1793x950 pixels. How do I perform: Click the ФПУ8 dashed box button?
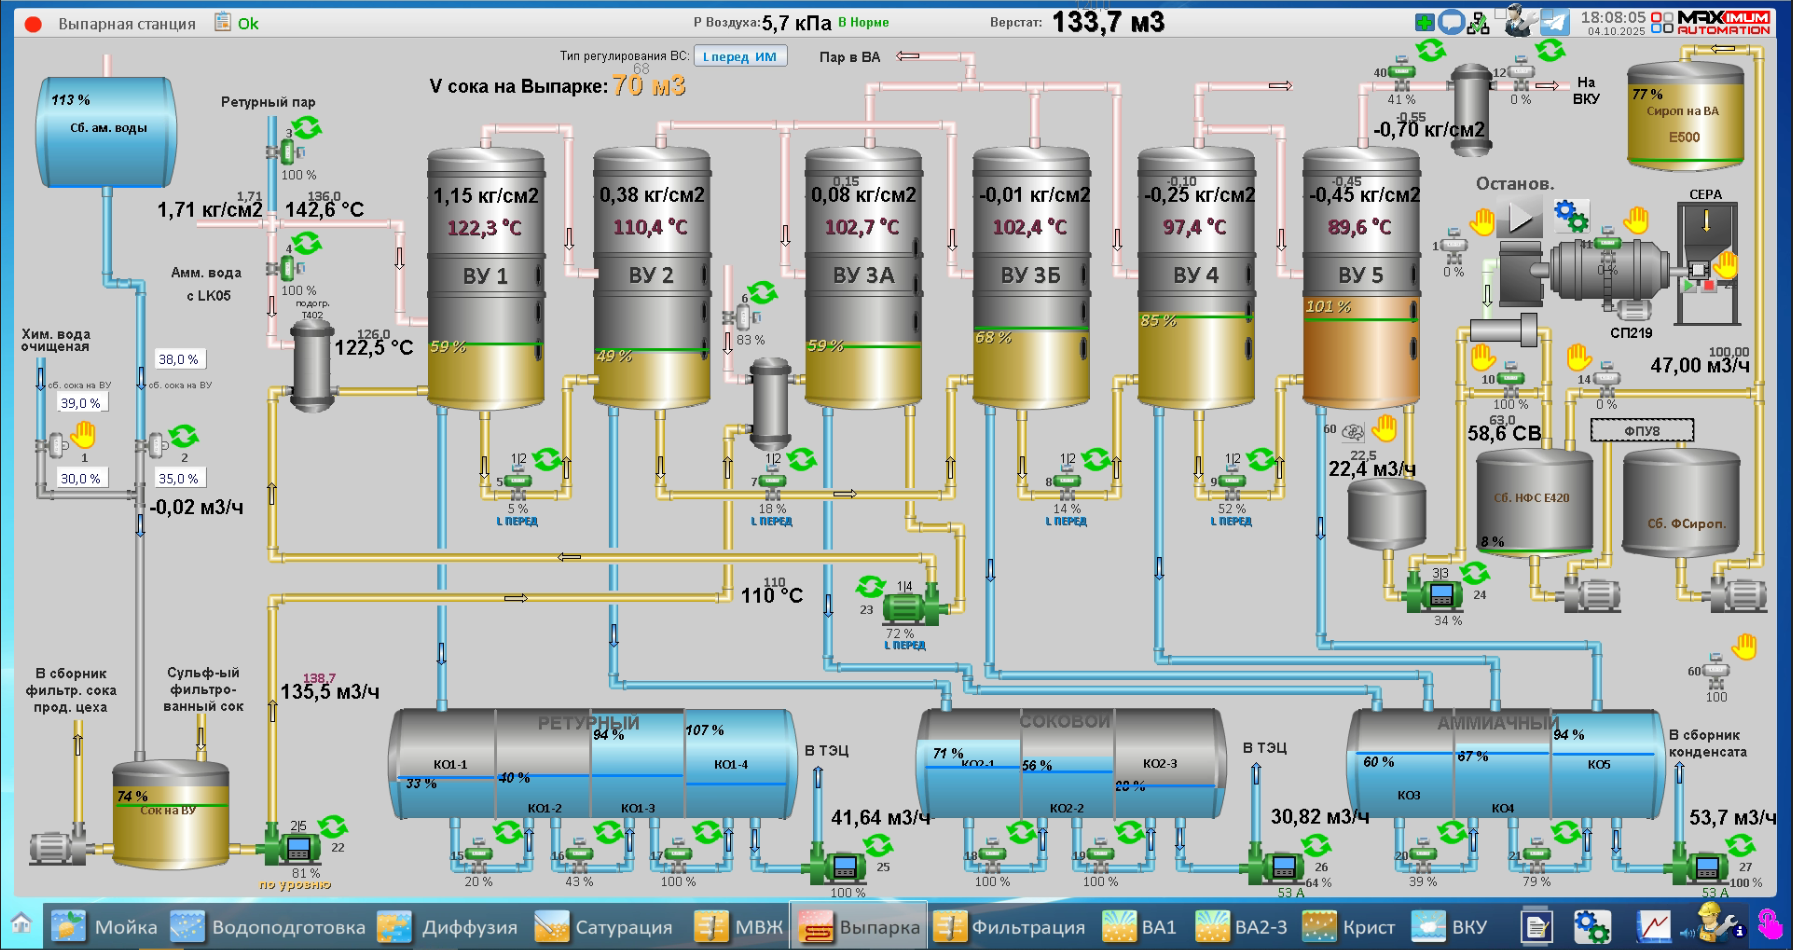1642,431
